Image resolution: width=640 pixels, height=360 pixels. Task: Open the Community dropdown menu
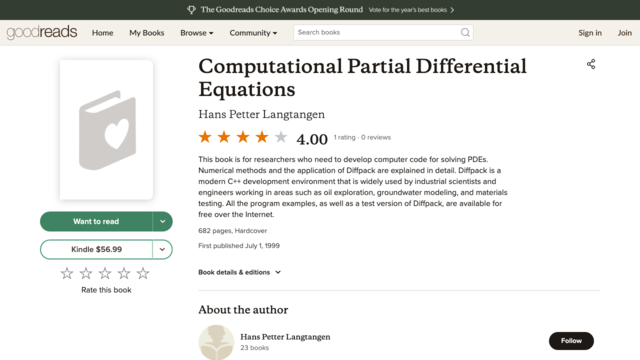[253, 33]
